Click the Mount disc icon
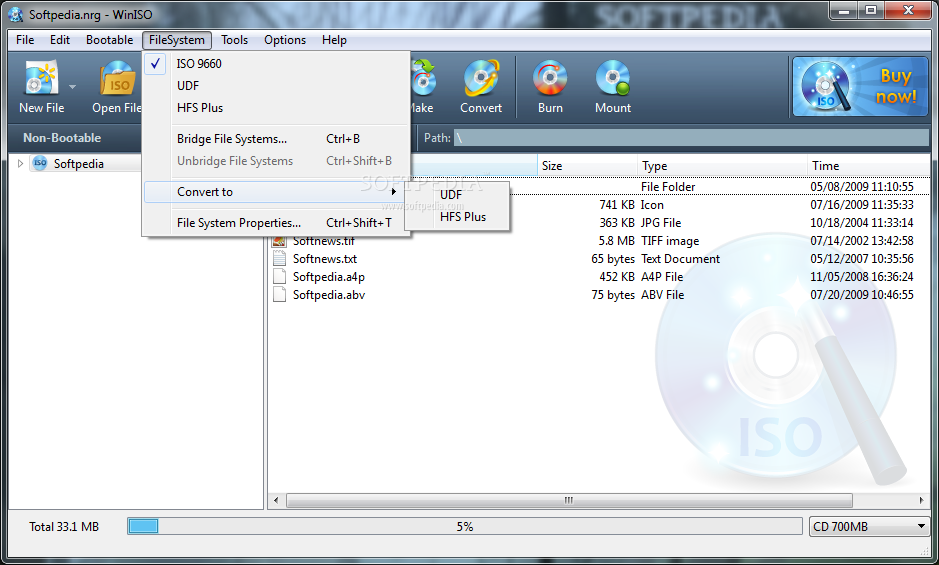 [613, 78]
